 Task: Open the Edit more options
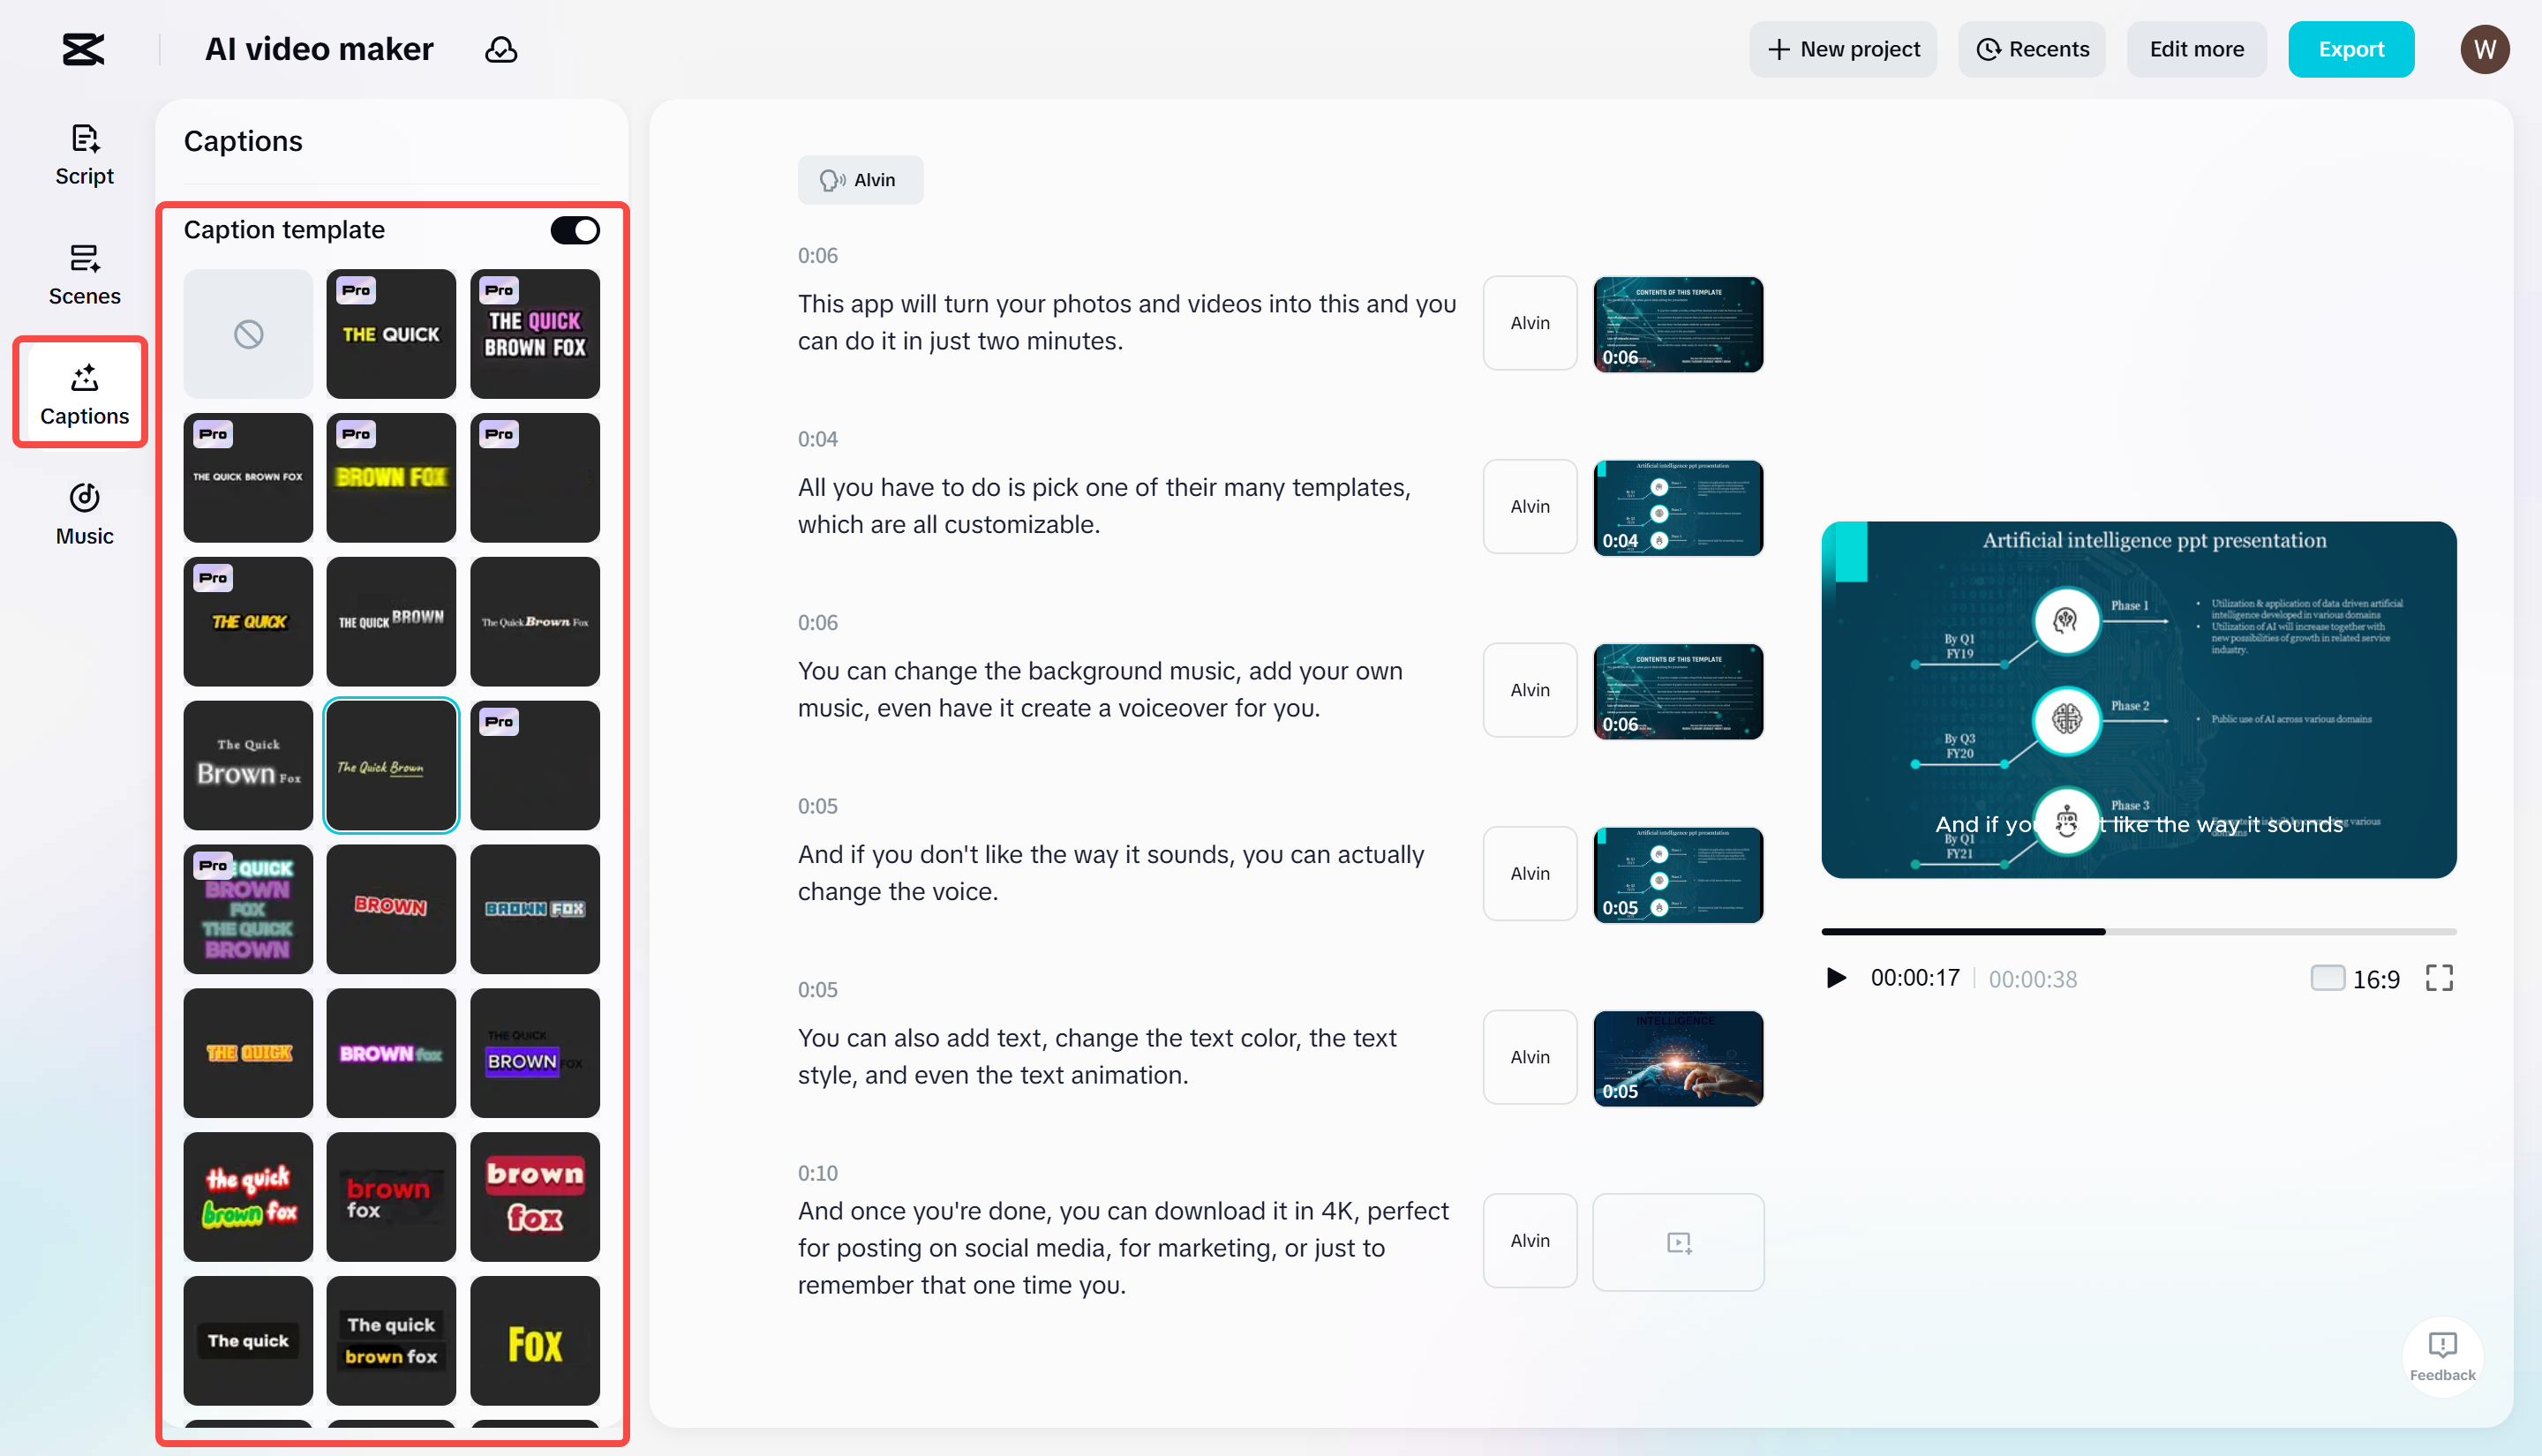pyautogui.click(x=2196, y=48)
